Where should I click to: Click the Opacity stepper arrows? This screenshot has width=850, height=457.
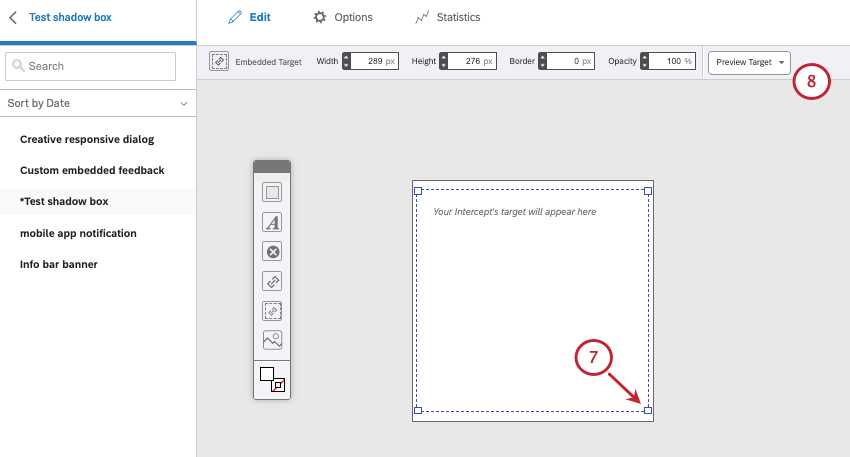pyautogui.click(x=646, y=61)
